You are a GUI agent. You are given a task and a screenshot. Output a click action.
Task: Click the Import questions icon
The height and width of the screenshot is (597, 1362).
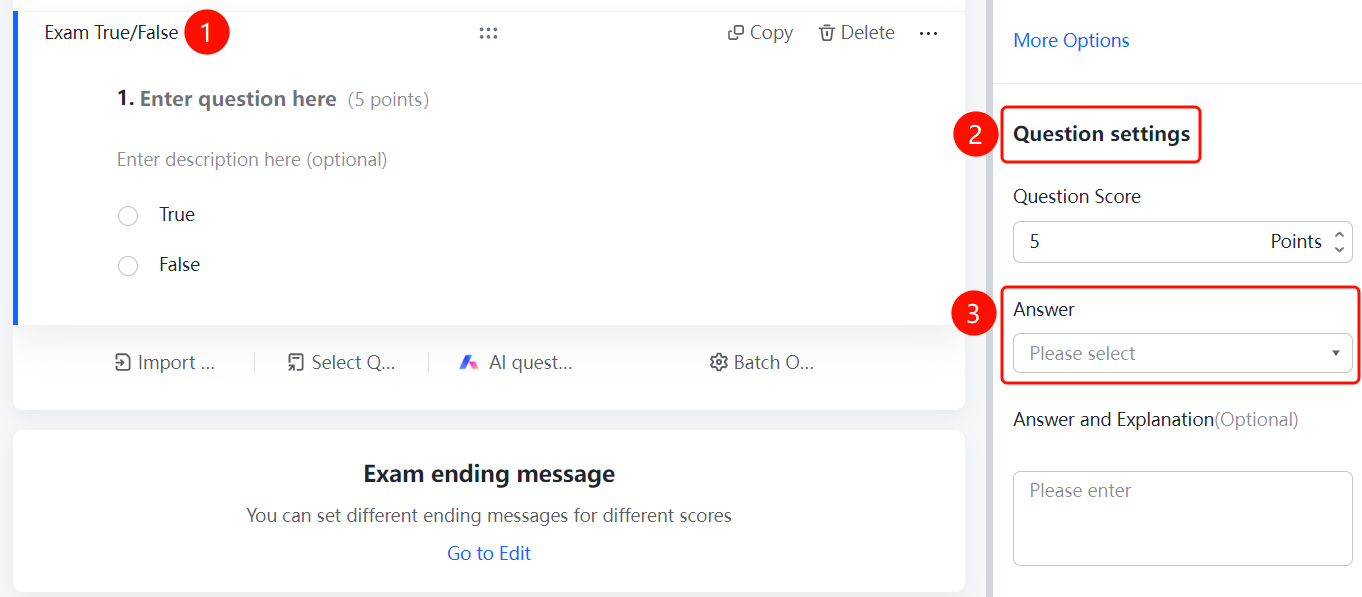click(x=123, y=362)
